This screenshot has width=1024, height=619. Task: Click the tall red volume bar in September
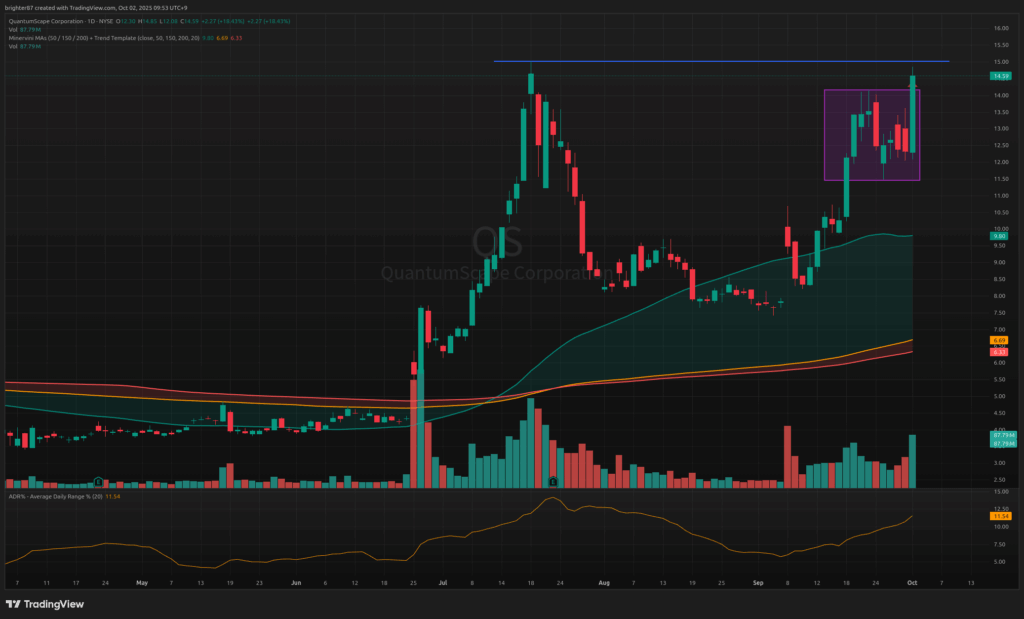click(787, 456)
